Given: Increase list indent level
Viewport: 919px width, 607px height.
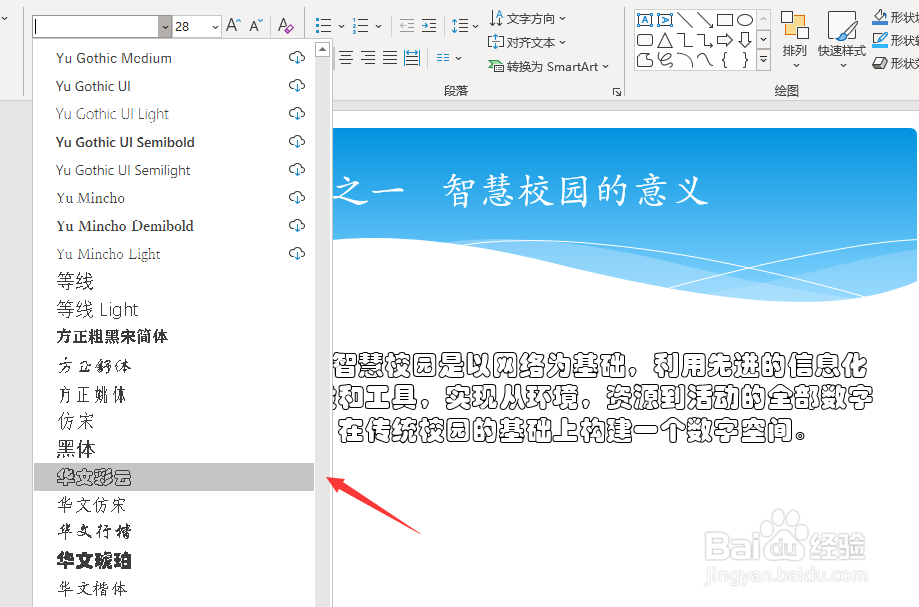Looking at the screenshot, I should point(429,25).
